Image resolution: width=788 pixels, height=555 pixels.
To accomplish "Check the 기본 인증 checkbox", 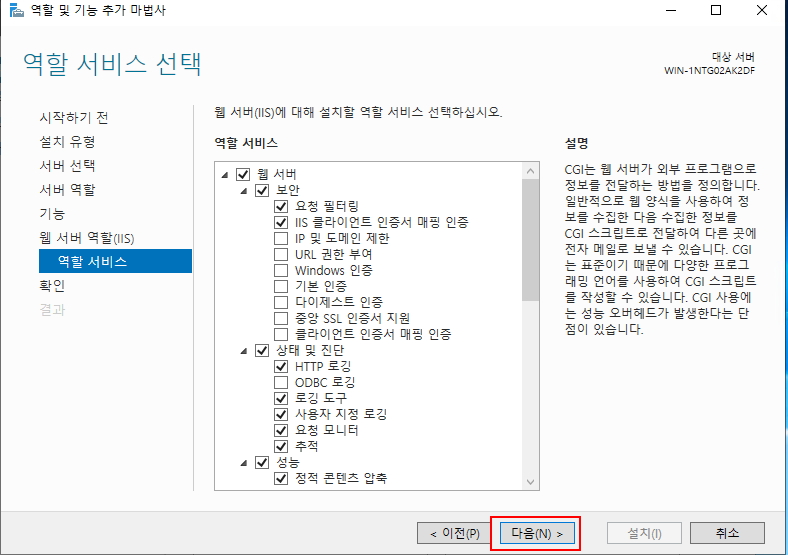I will (281, 286).
